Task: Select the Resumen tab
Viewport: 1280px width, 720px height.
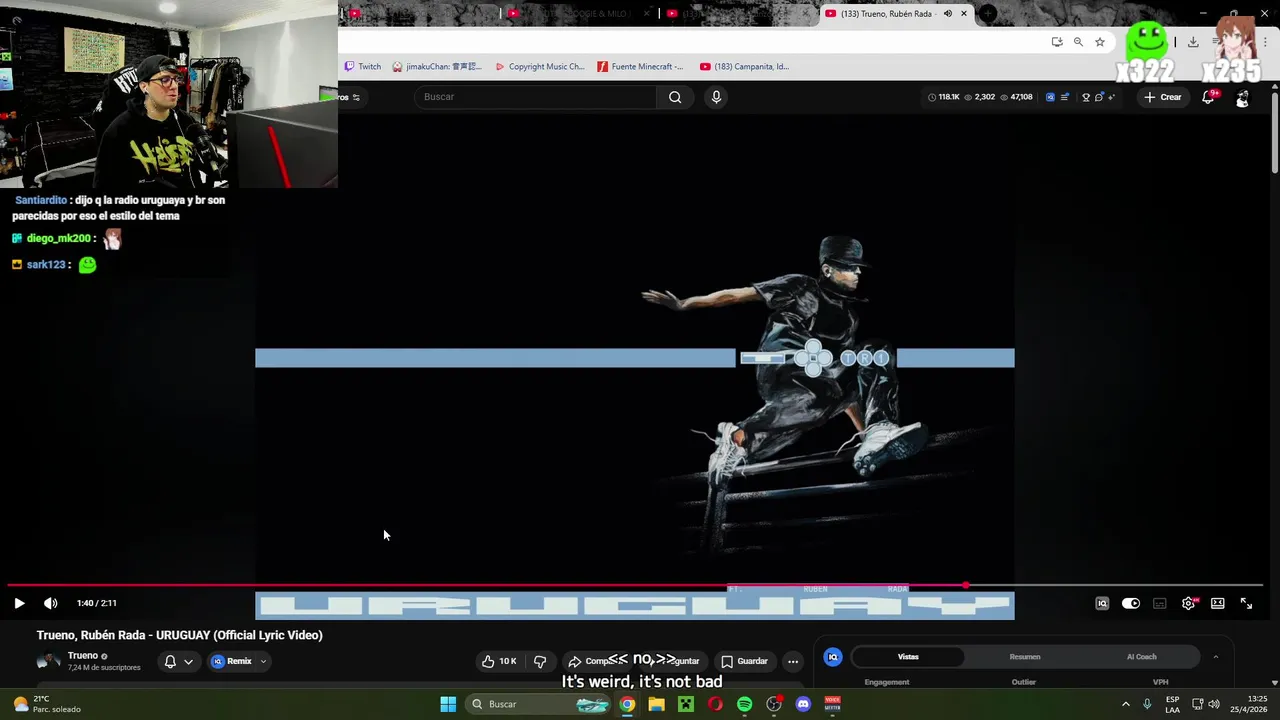Action: pos(1025,657)
